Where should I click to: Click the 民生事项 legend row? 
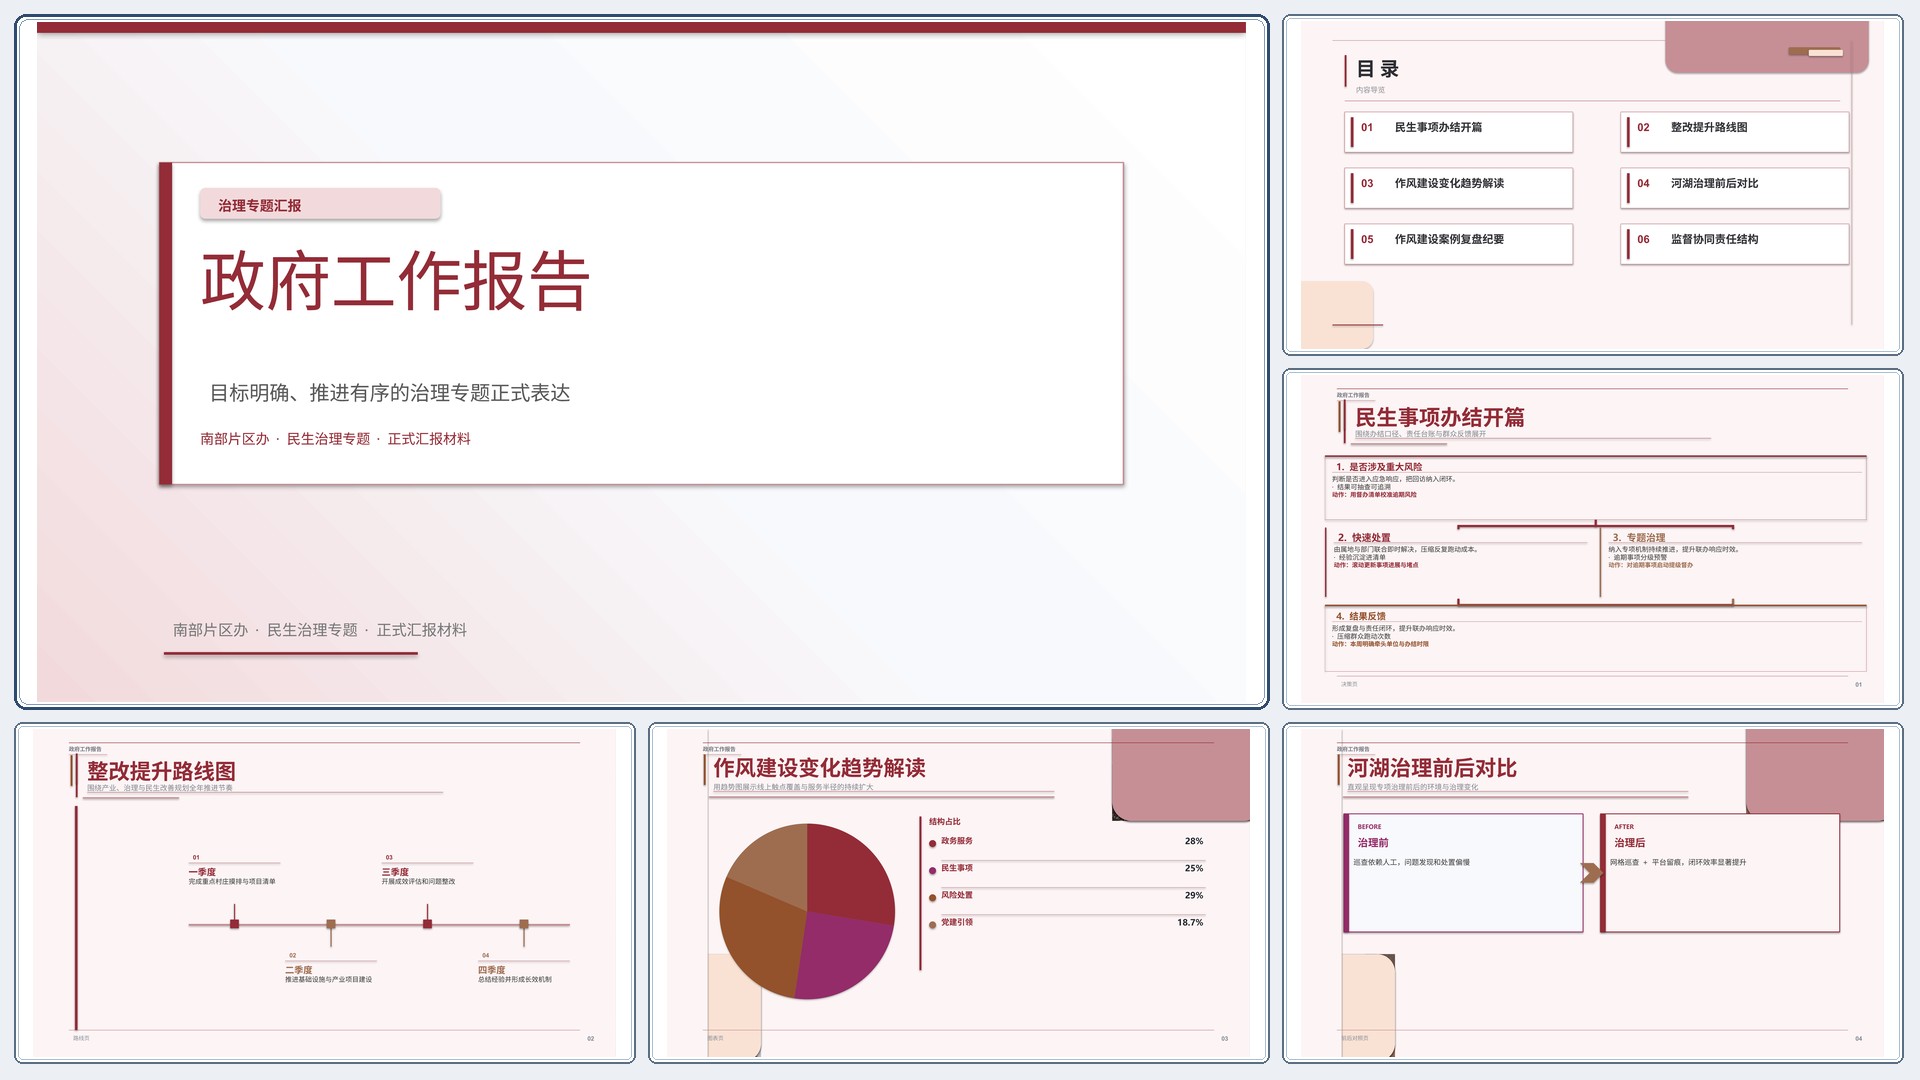tap(1066, 868)
